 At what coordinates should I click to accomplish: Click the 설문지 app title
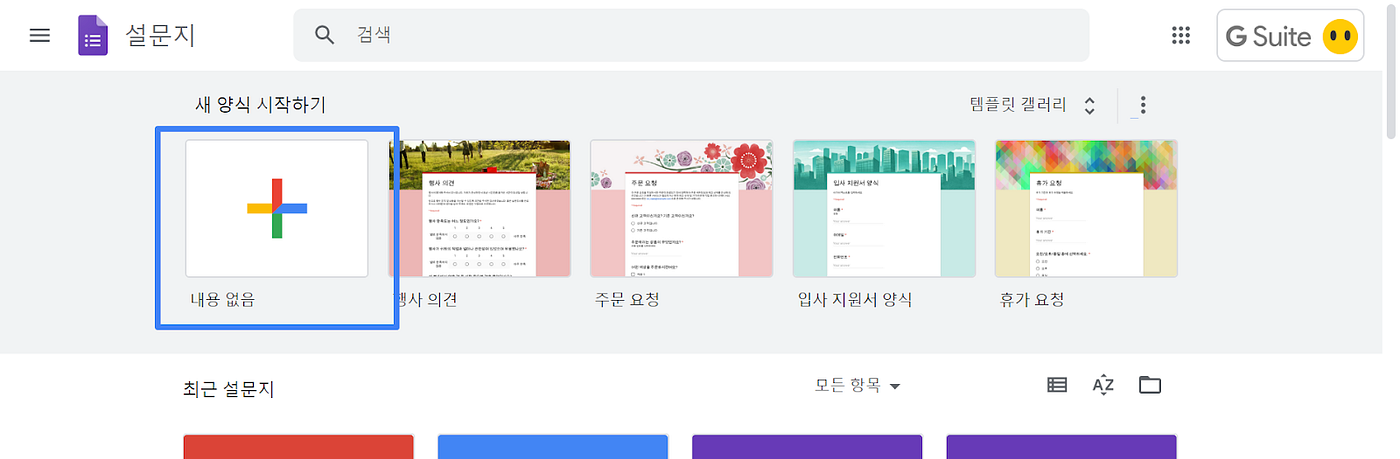point(160,36)
